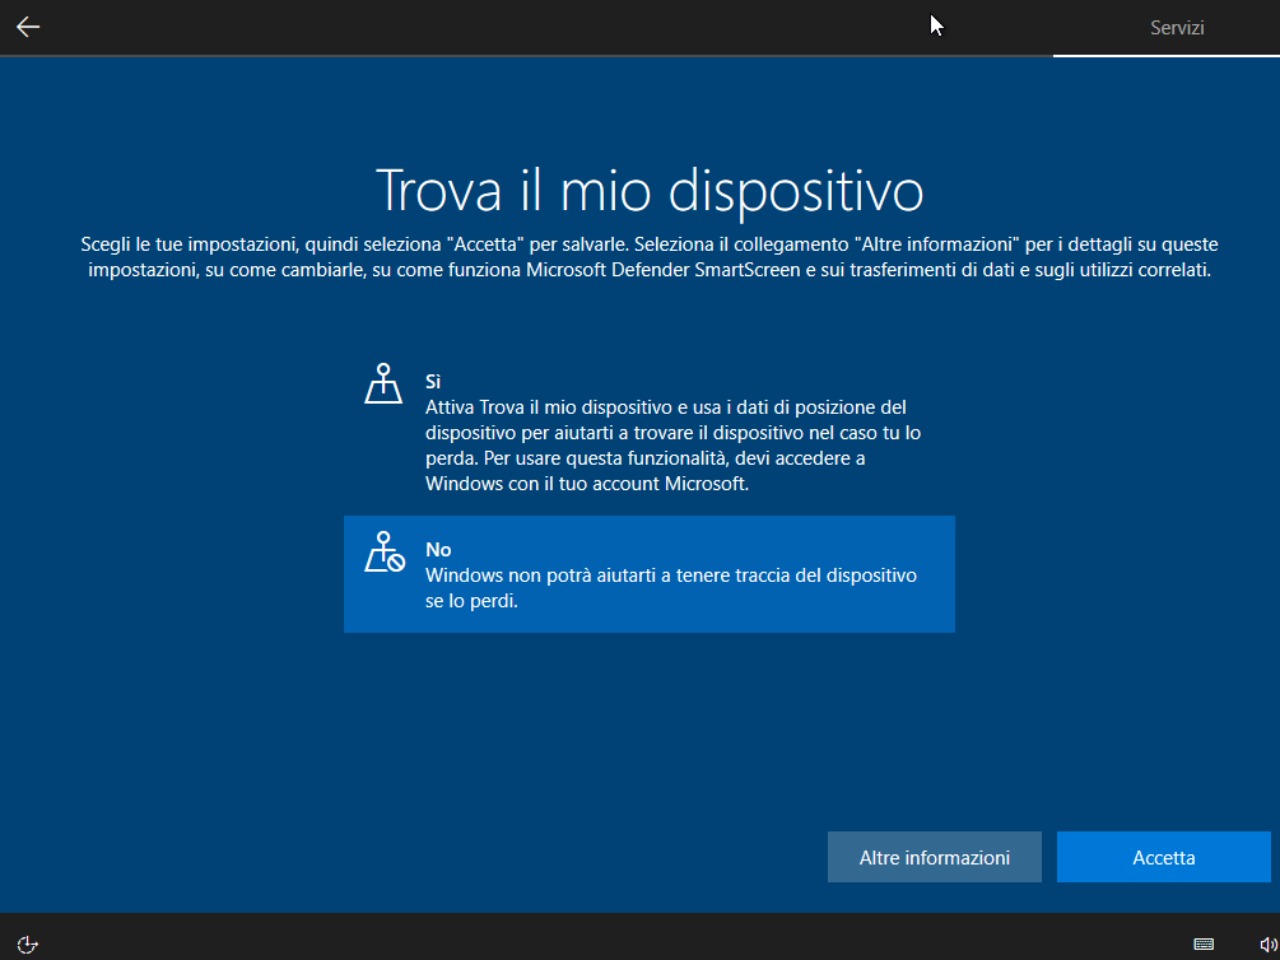Select the No option for device tracking
Image resolution: width=1280 pixels, height=960 pixels.
click(x=649, y=574)
